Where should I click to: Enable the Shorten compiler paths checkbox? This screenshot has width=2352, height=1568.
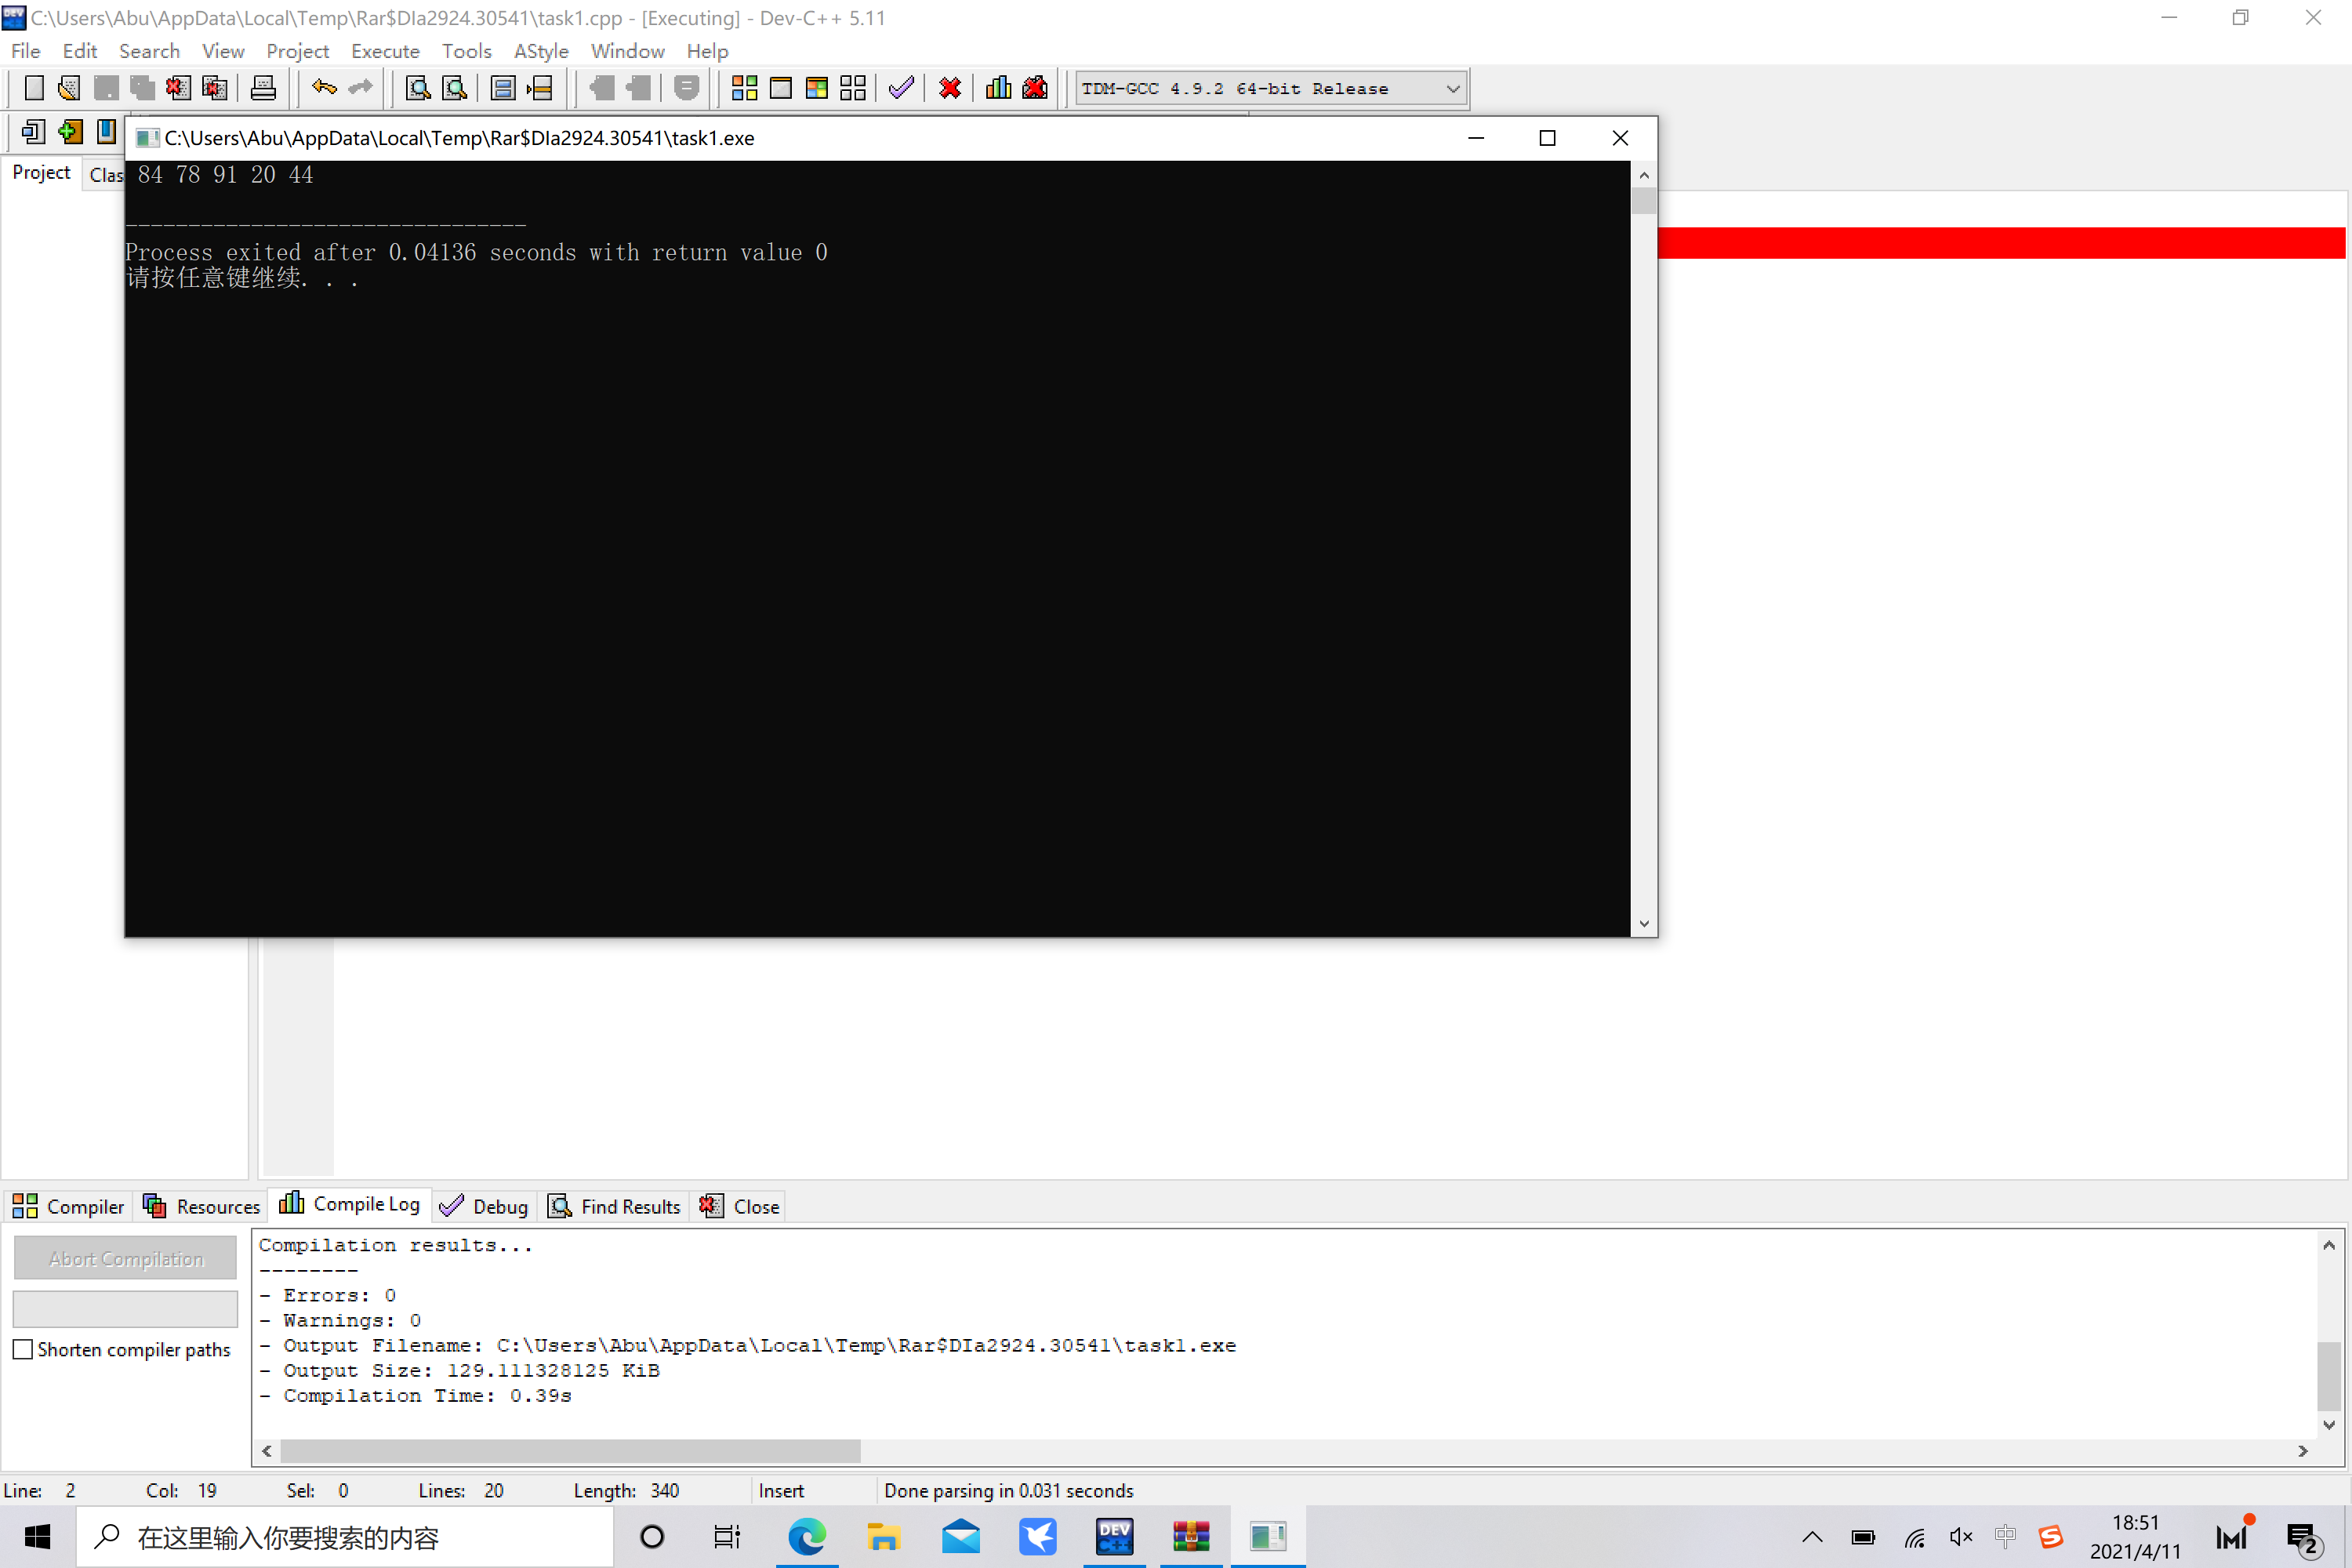pyautogui.click(x=23, y=1349)
